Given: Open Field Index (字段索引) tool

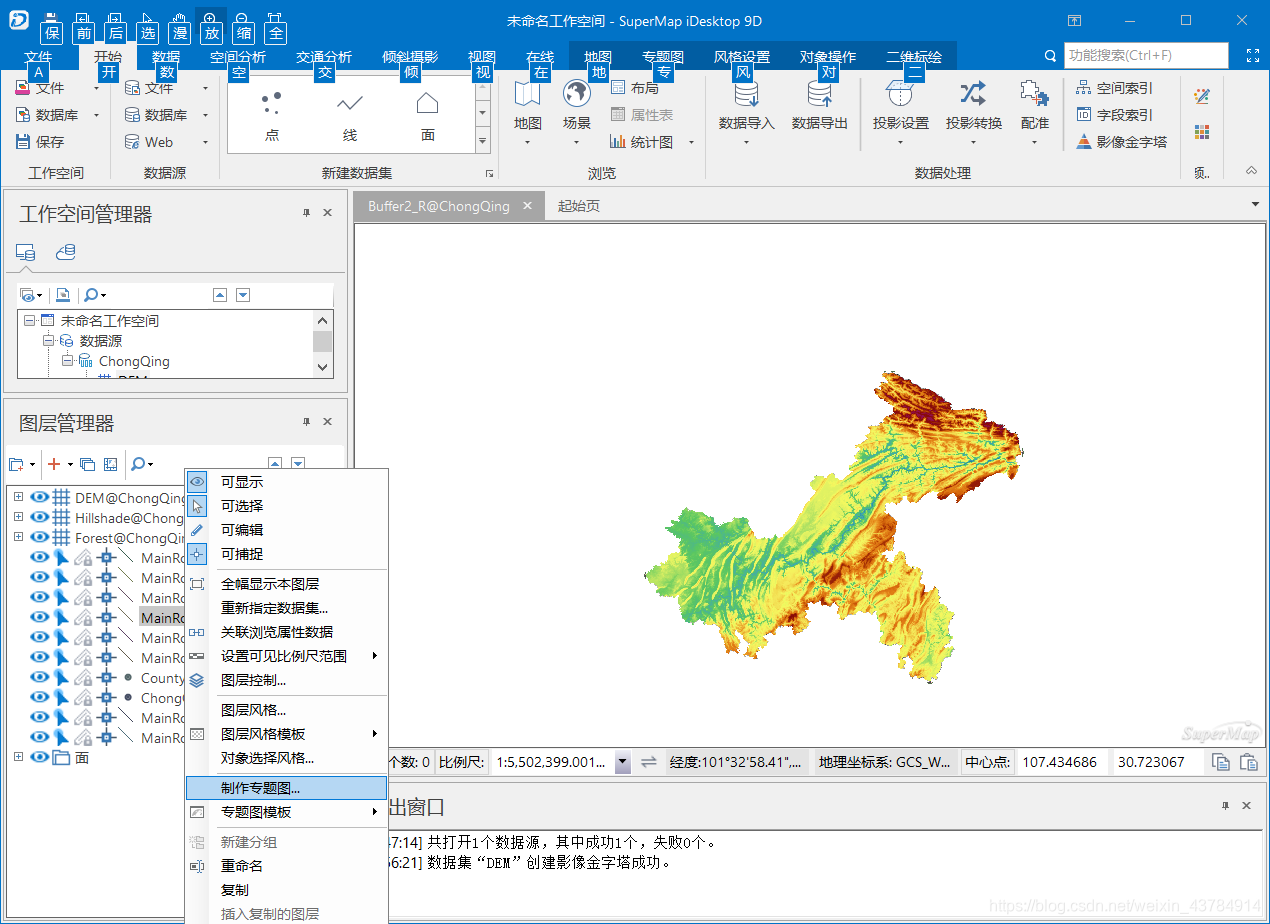Looking at the screenshot, I should coord(1114,115).
